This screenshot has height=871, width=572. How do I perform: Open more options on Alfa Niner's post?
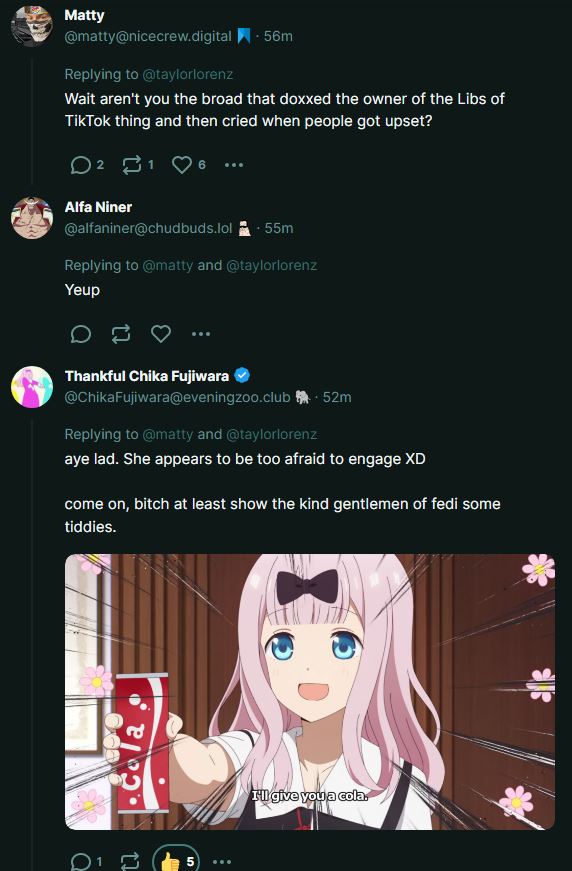(x=200, y=334)
